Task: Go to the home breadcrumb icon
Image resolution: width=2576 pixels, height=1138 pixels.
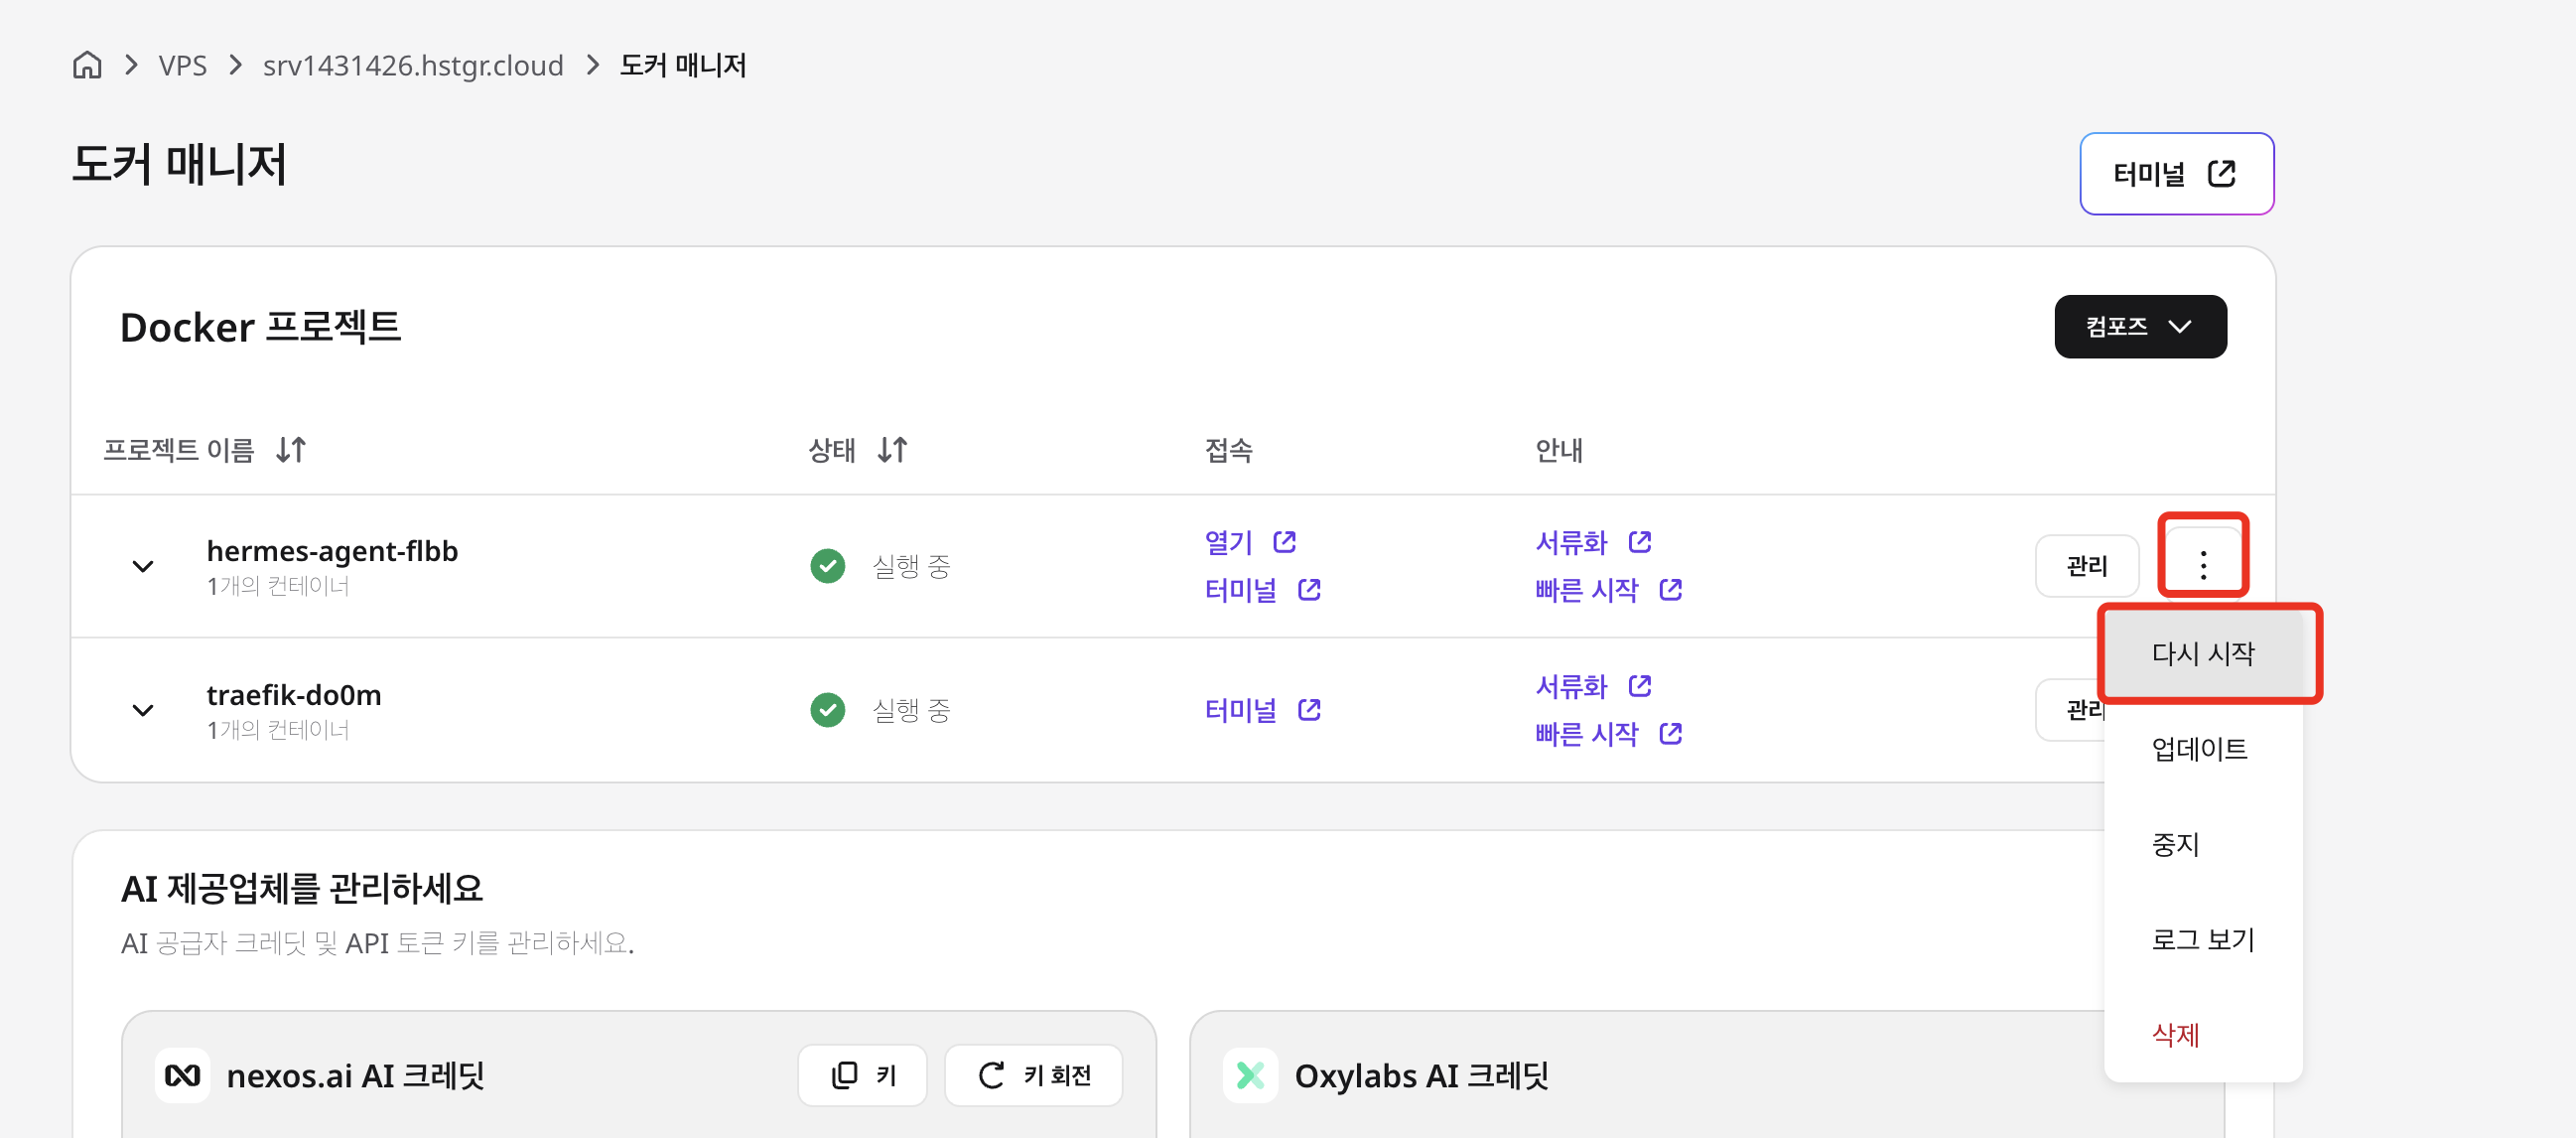Action: 87,65
